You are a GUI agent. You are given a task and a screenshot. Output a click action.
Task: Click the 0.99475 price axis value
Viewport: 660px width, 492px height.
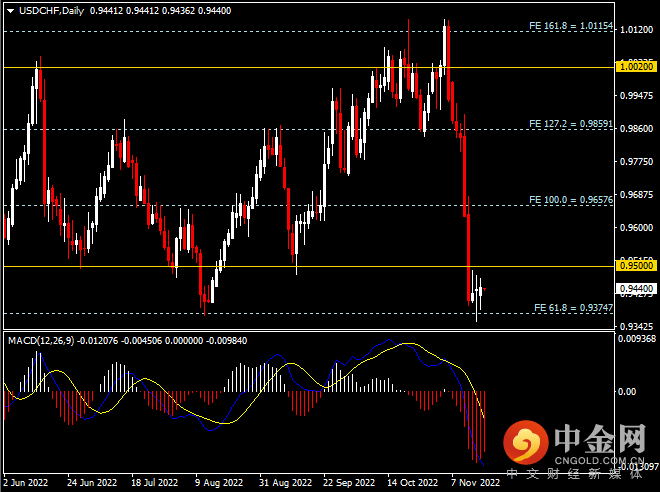tap(636, 96)
